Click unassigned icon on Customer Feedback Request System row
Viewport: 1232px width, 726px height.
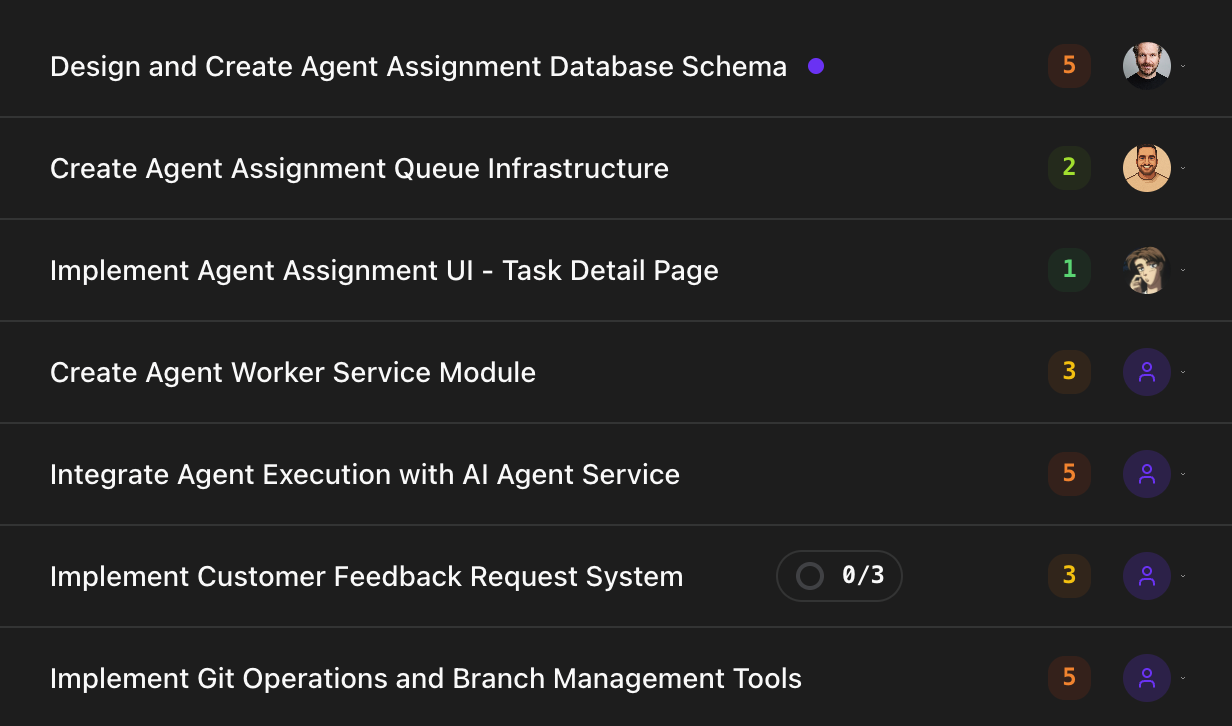point(1146,576)
